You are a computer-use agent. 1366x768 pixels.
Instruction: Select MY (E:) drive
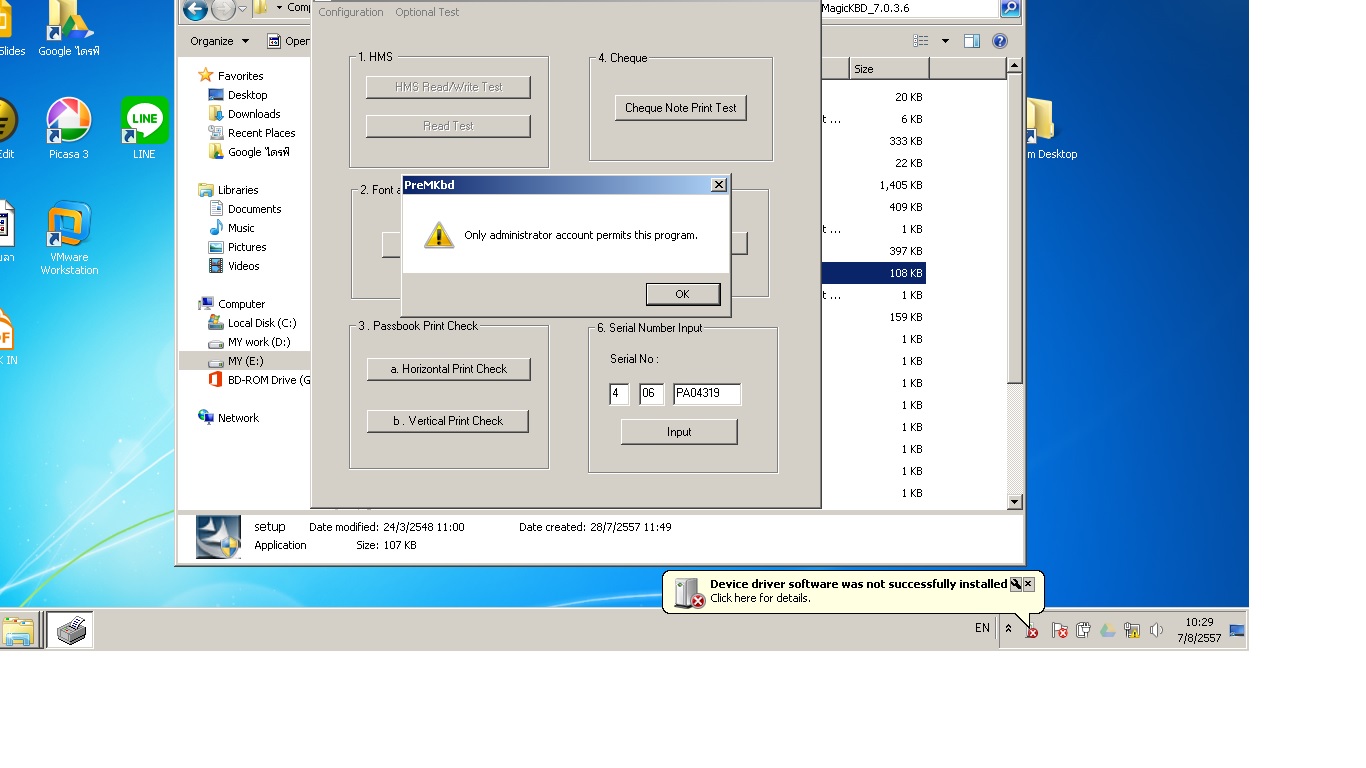(x=245, y=361)
